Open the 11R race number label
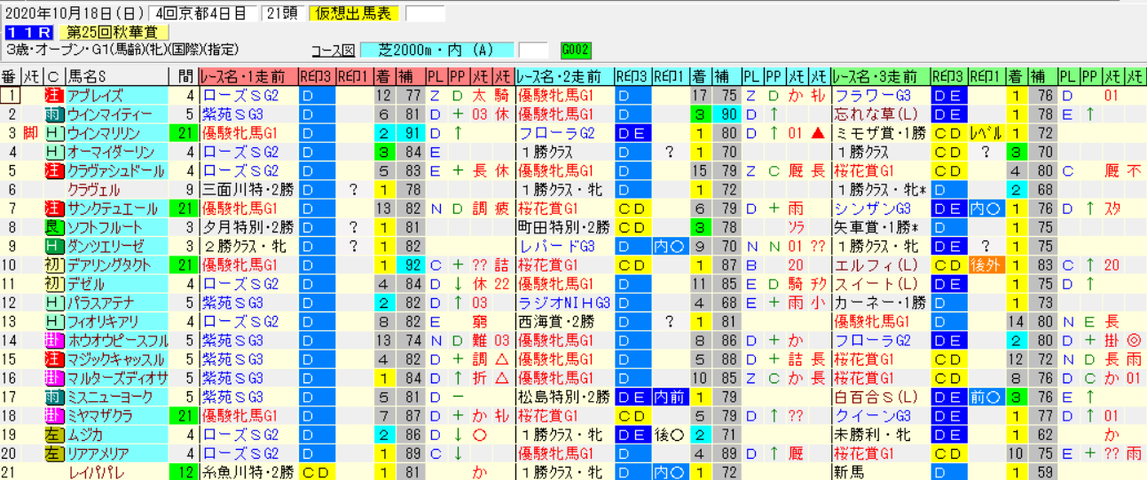The image size is (1147, 480). click(x=28, y=32)
